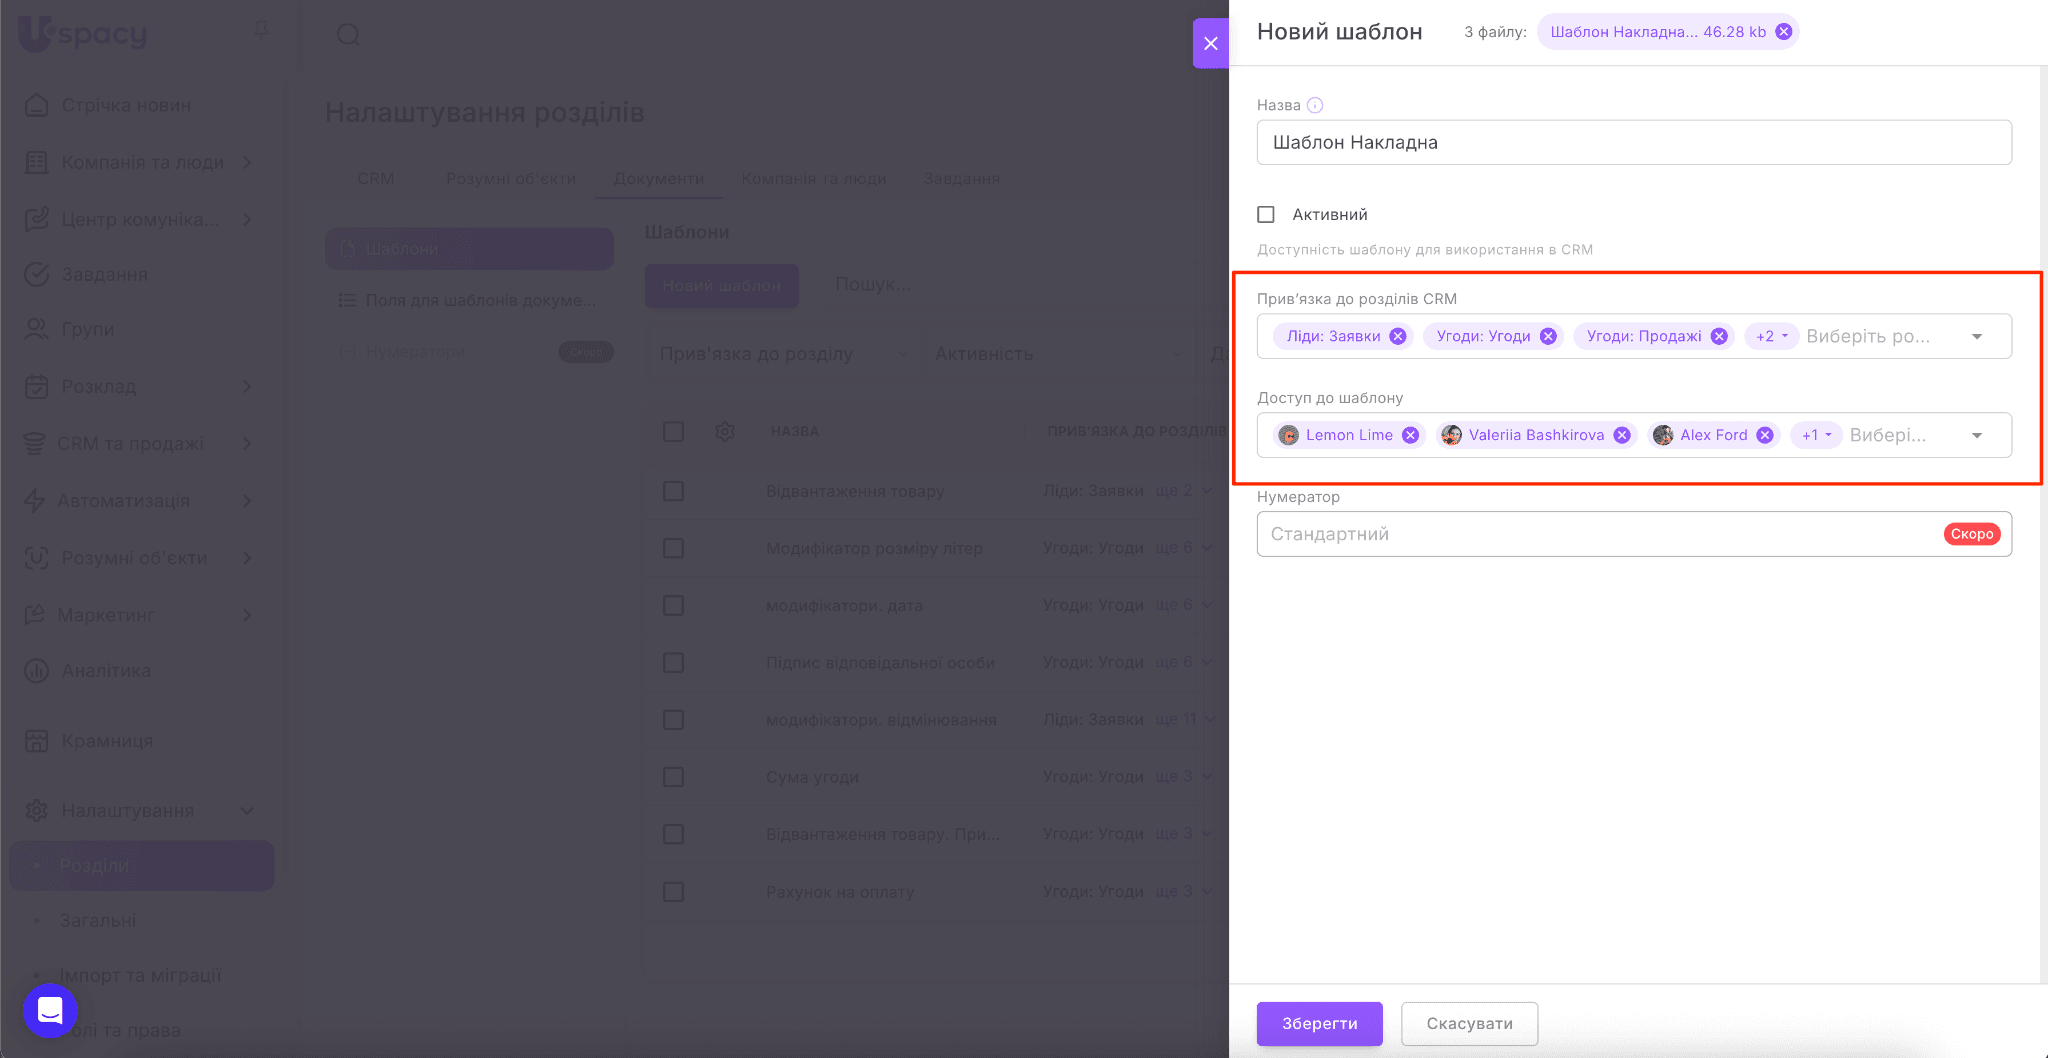
Task: Check the Сума угоди row checkbox
Action: tap(674, 777)
